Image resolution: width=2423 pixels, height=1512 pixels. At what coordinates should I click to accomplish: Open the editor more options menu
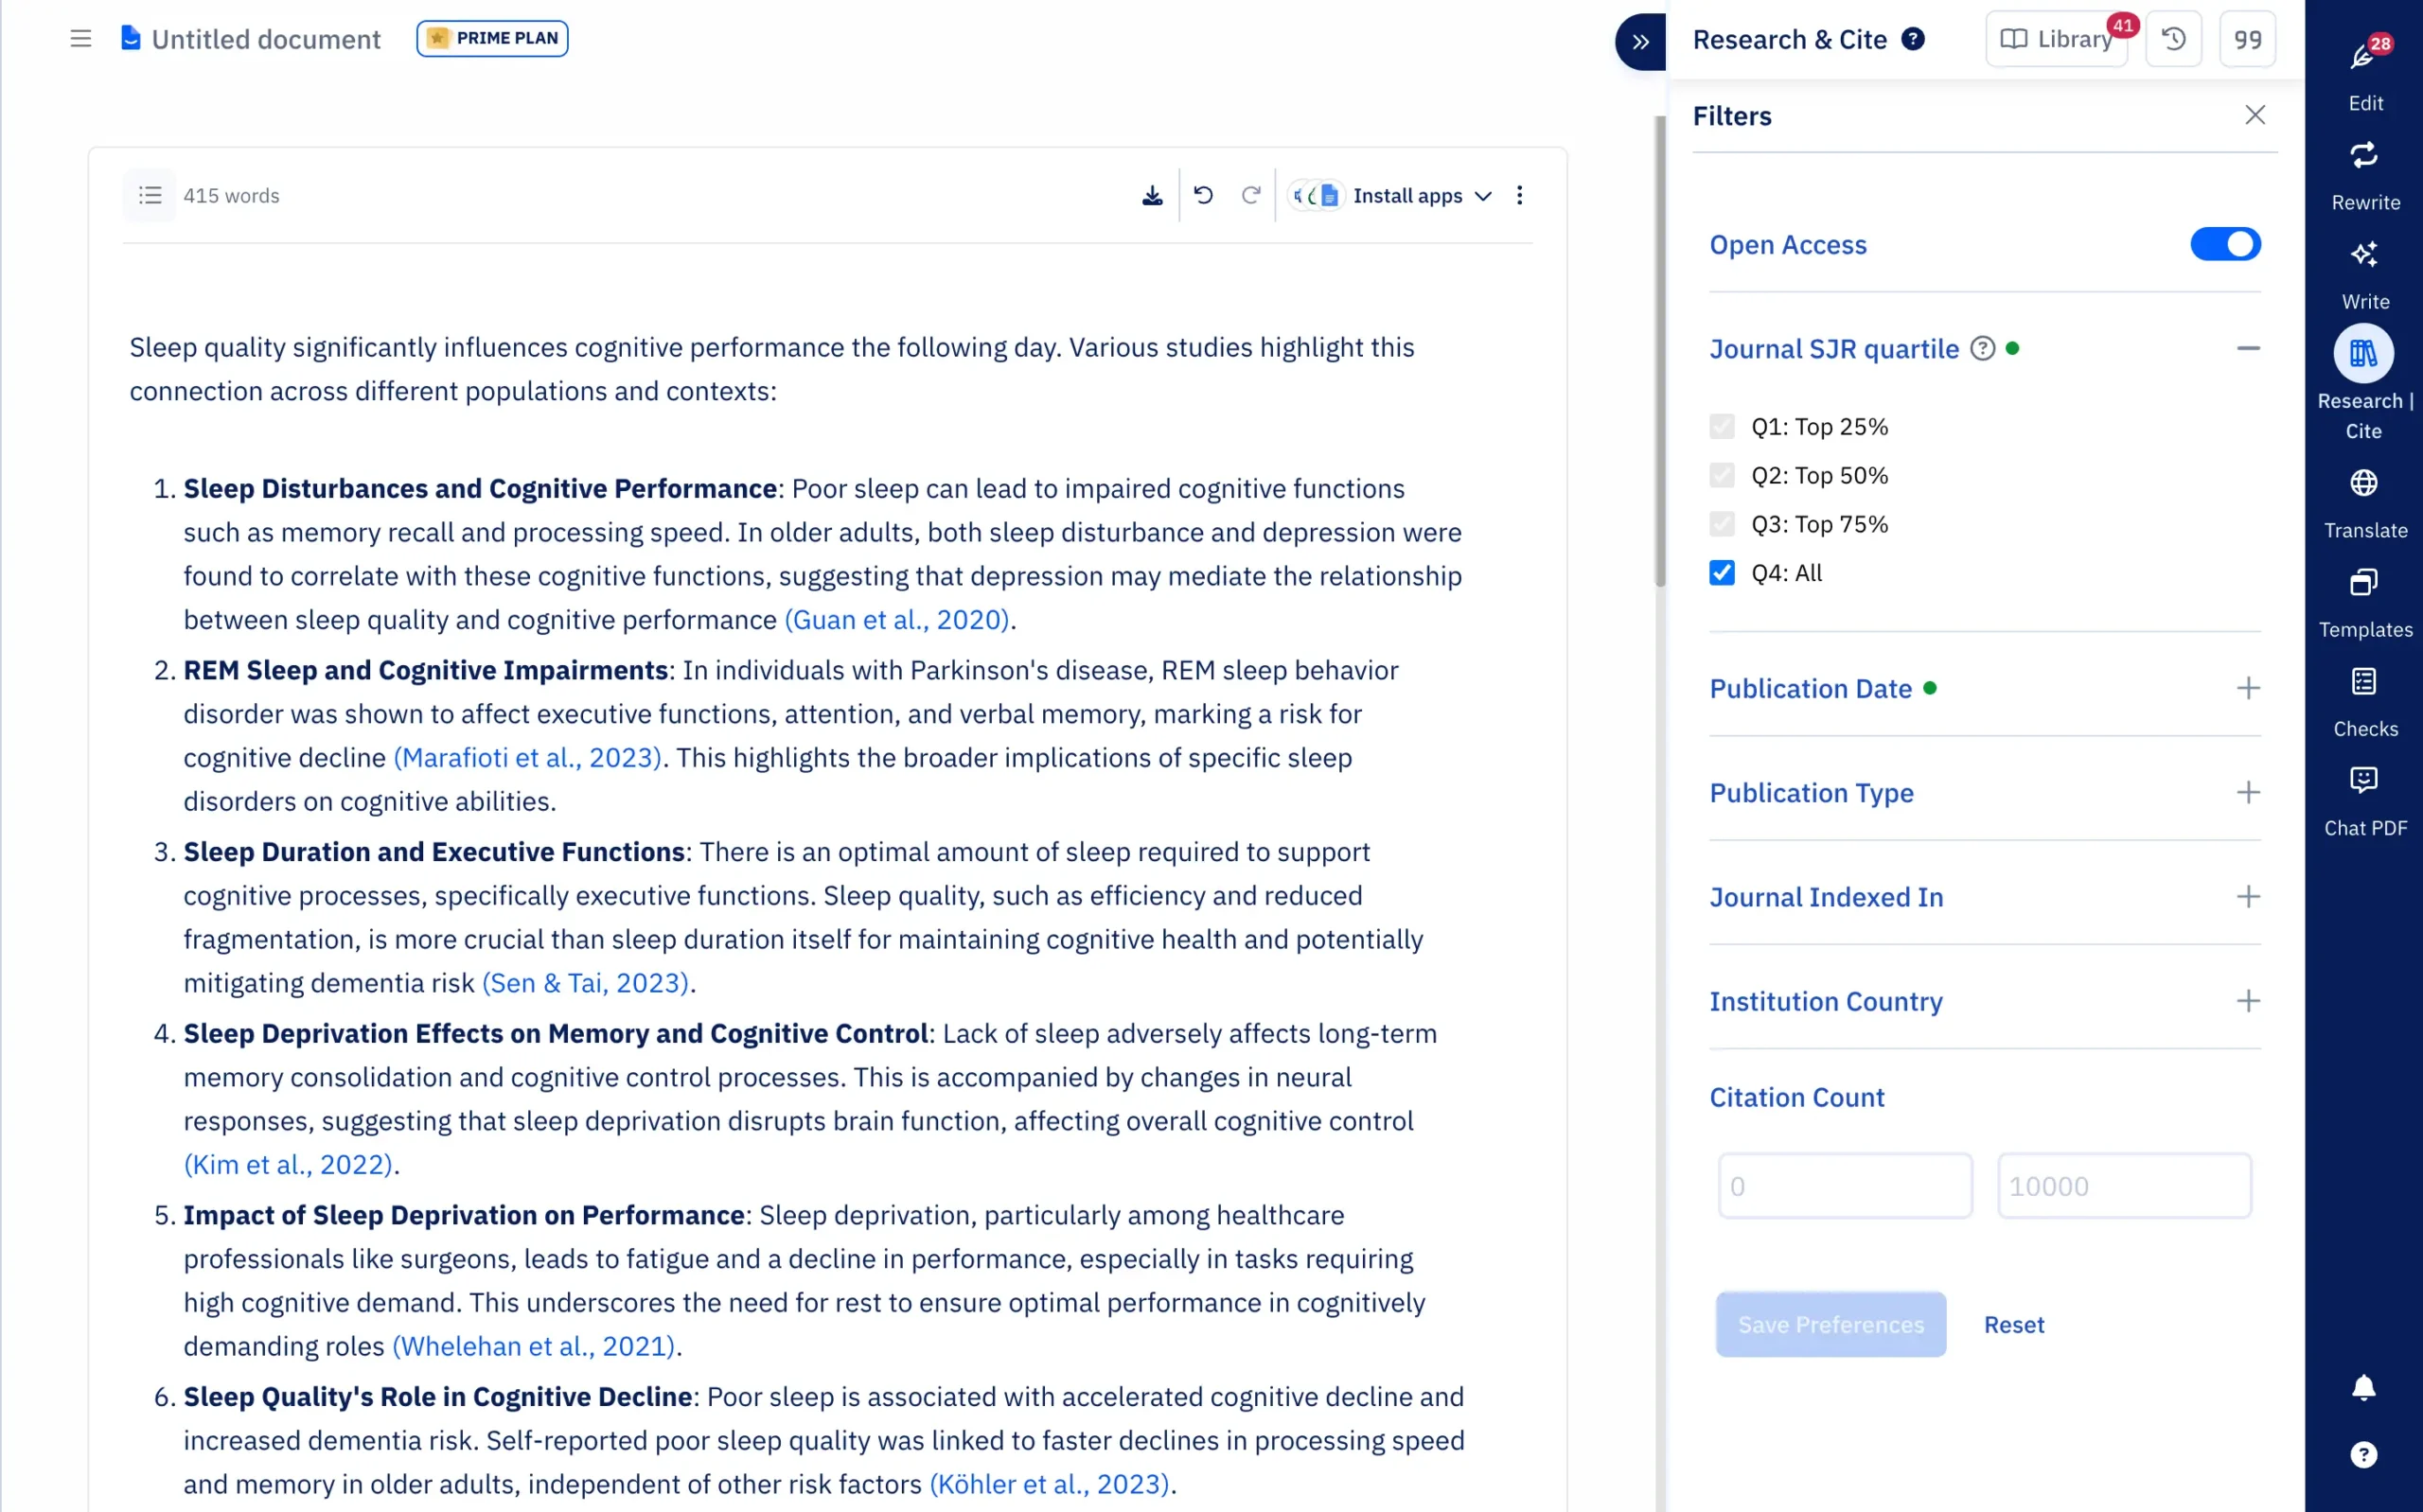pos(1519,195)
